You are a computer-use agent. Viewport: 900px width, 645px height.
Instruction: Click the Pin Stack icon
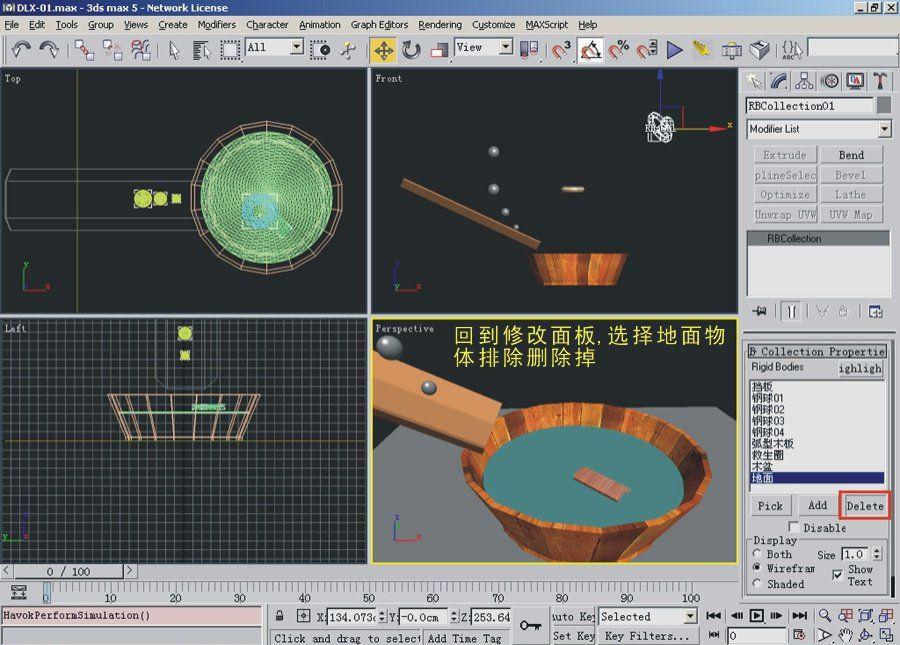[x=760, y=311]
